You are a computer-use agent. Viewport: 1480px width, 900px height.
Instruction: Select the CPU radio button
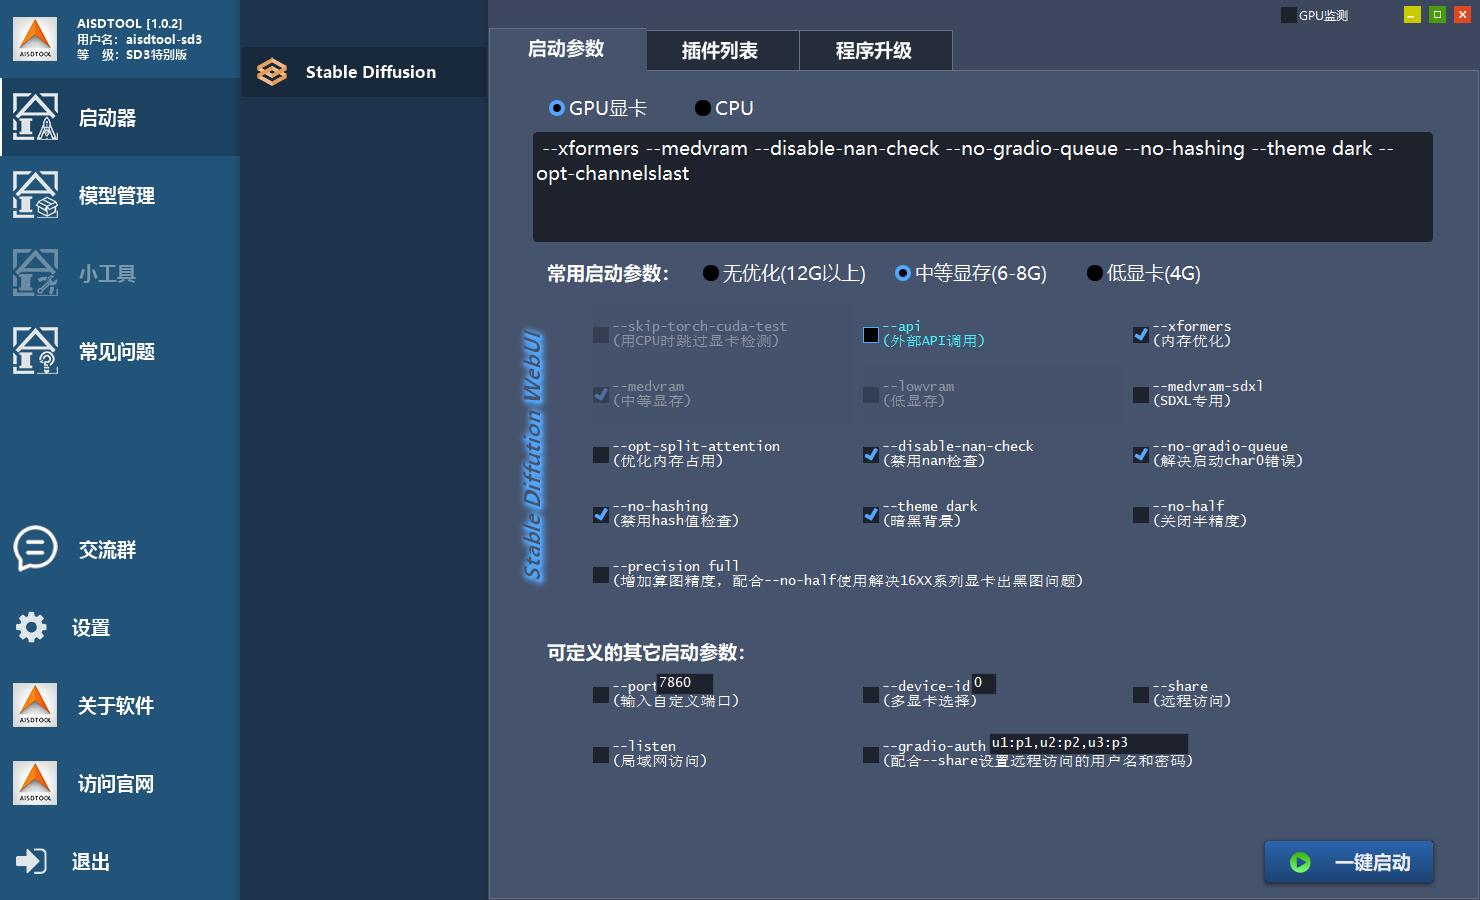pos(703,108)
